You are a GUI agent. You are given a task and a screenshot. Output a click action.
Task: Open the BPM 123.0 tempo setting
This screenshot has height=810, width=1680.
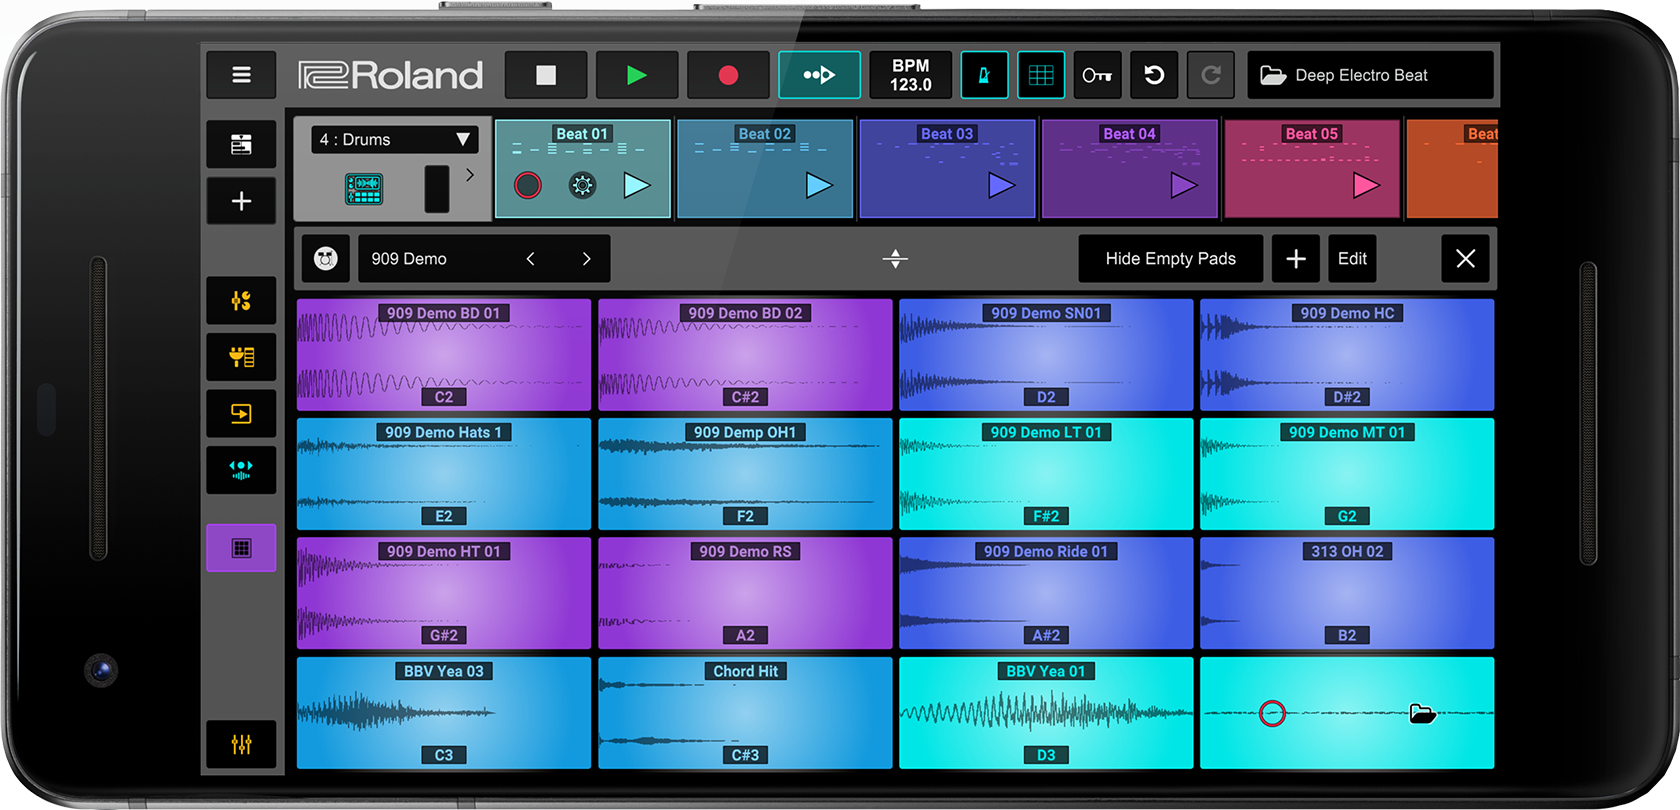(x=910, y=75)
